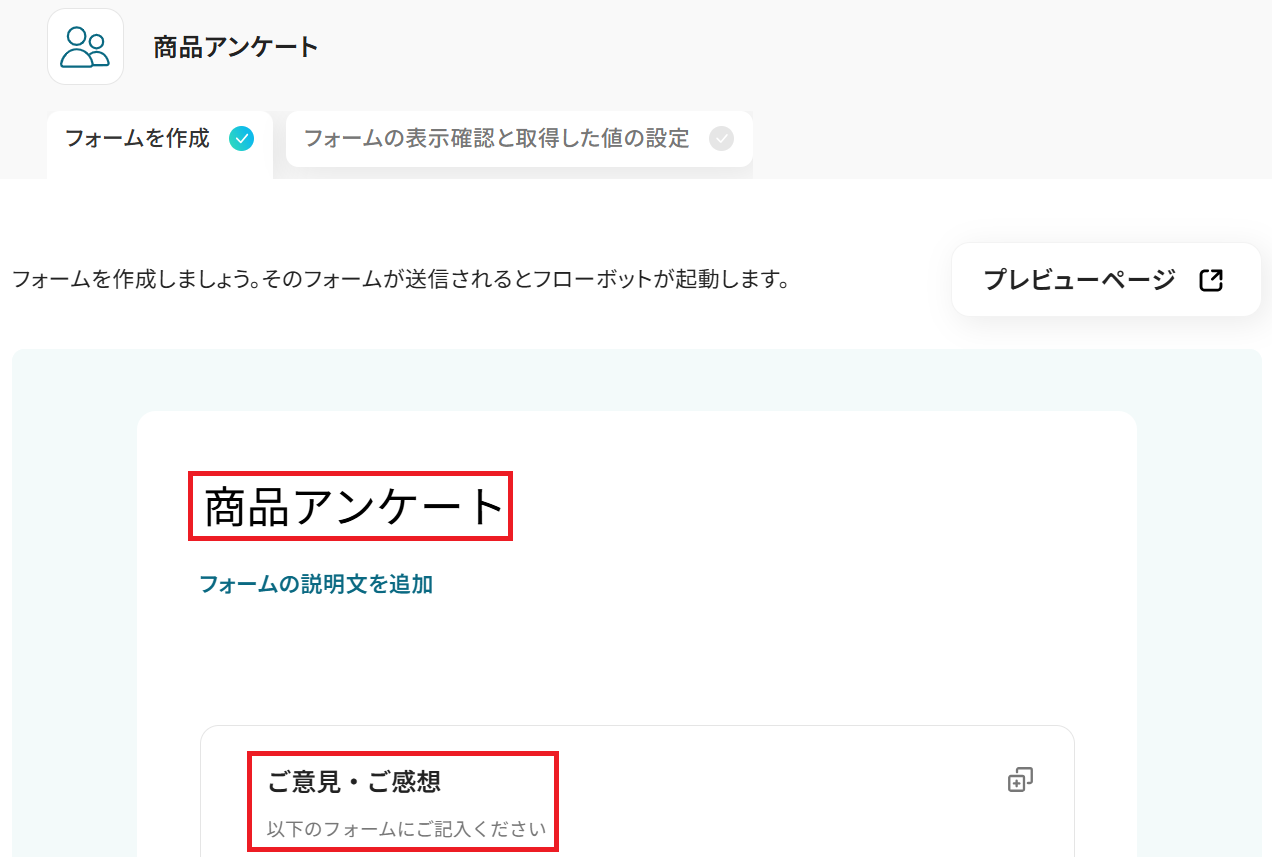This screenshot has height=857, width=1272.
Task: Open the フォームを作成 tab label
Action: tap(137, 139)
